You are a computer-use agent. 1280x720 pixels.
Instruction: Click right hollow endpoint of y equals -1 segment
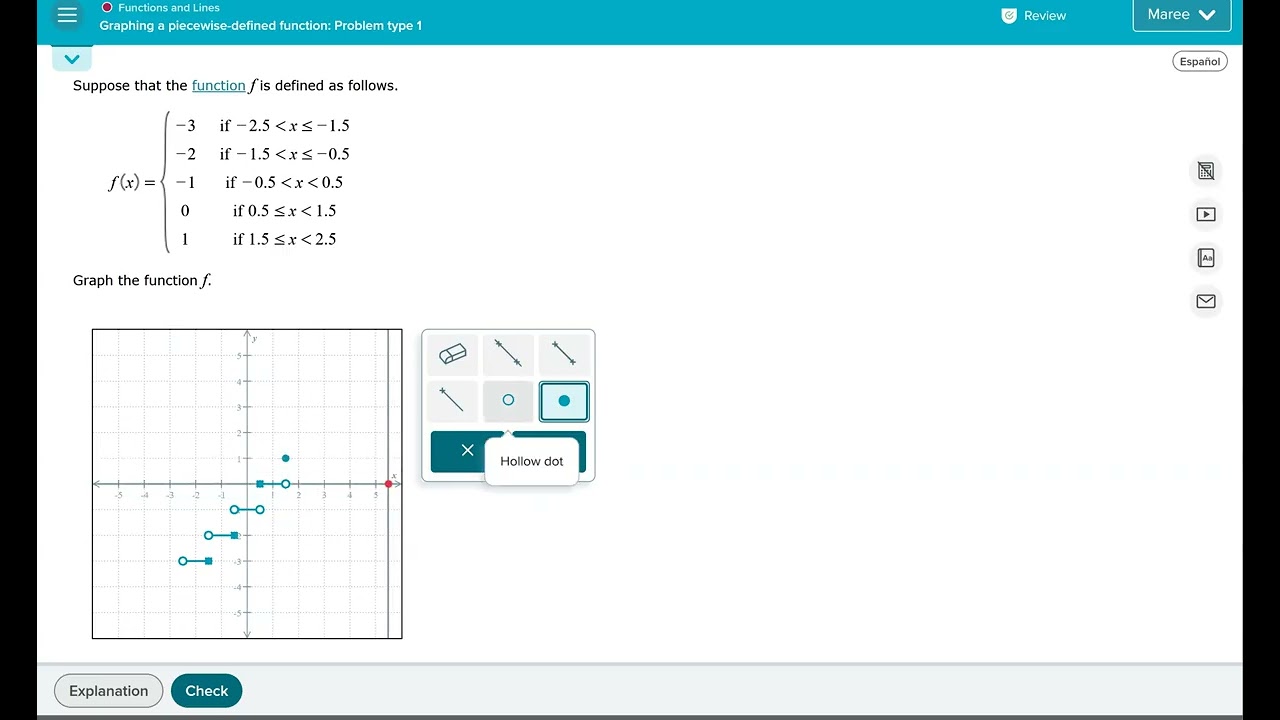coord(260,510)
